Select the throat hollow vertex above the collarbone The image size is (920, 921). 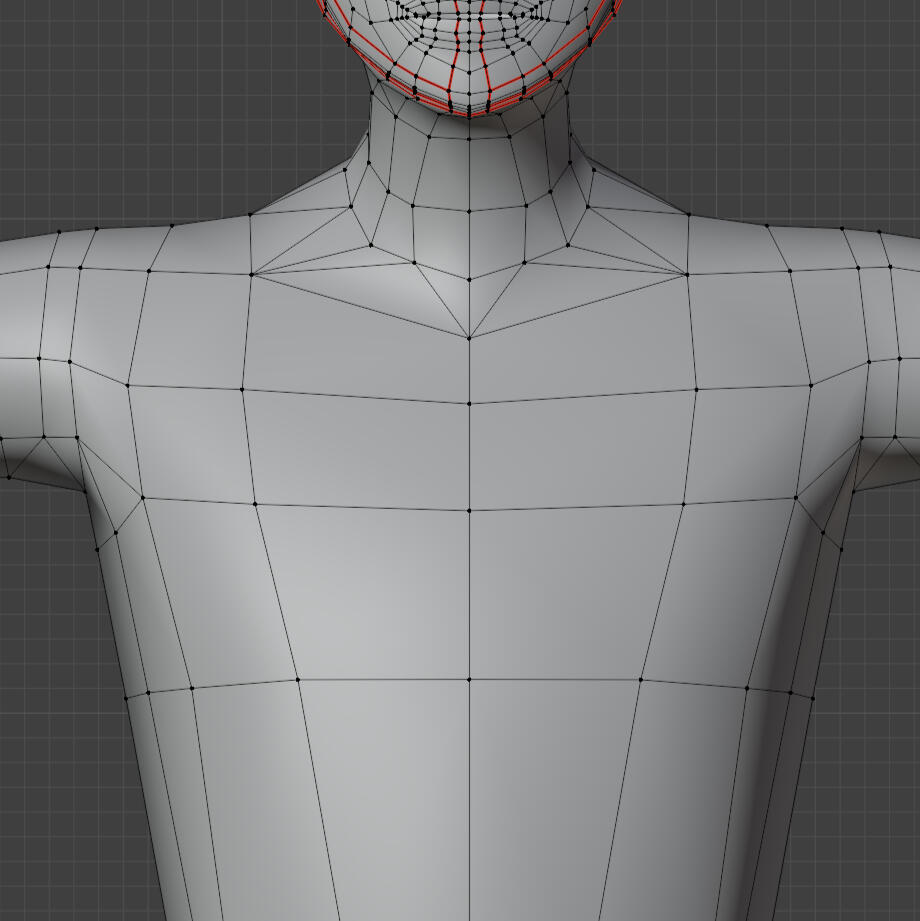click(x=469, y=281)
